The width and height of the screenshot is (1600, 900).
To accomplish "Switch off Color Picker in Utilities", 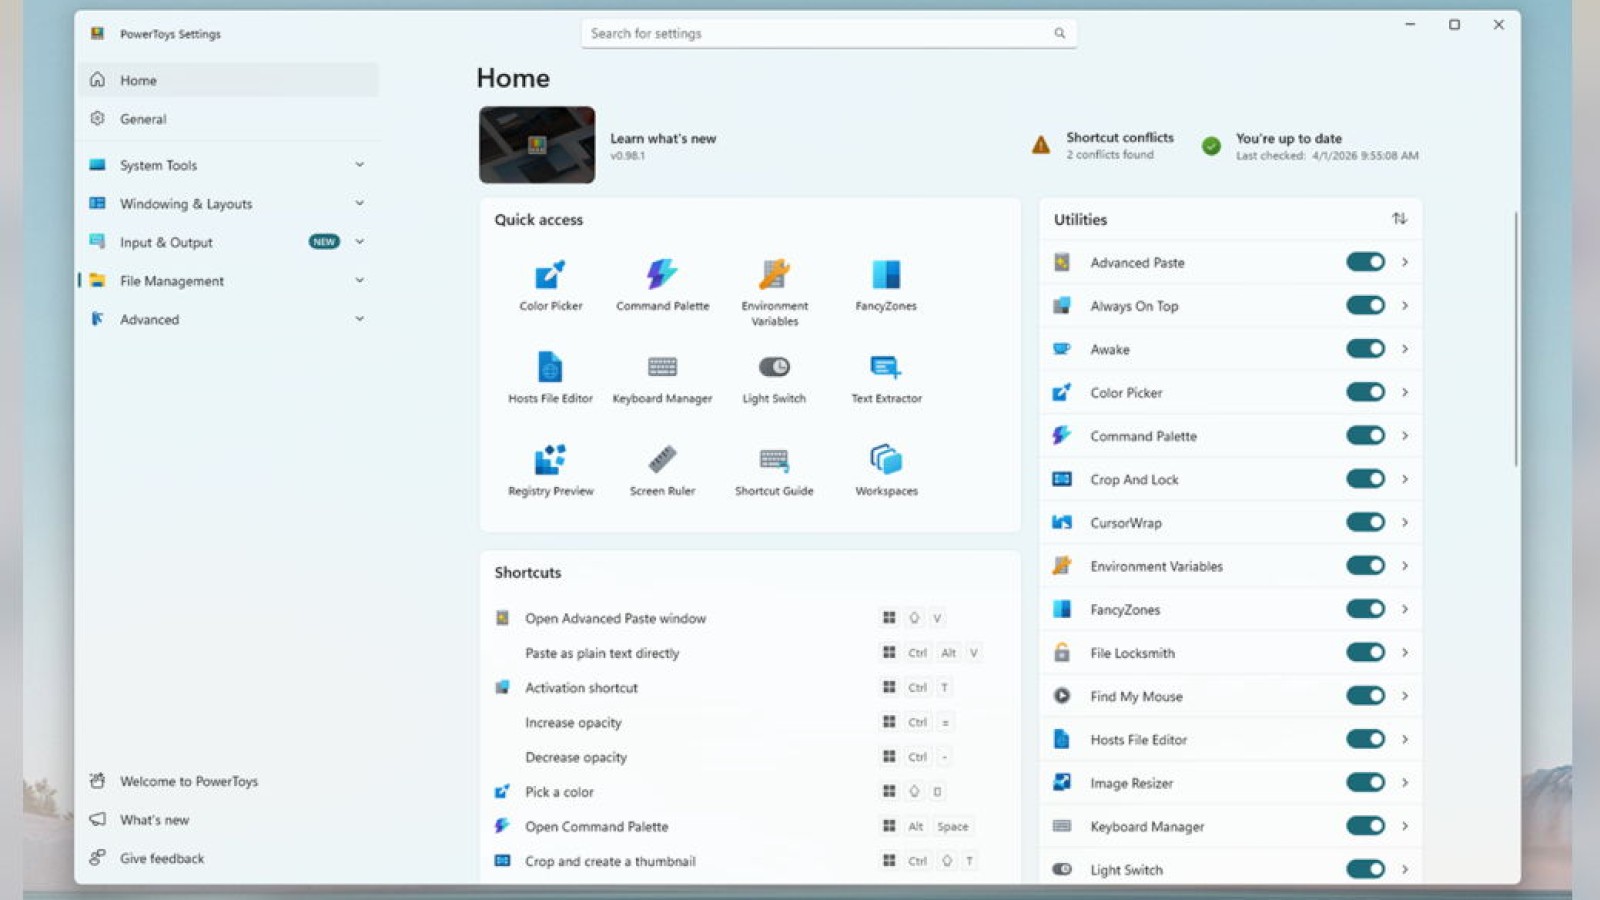I will [1365, 392].
